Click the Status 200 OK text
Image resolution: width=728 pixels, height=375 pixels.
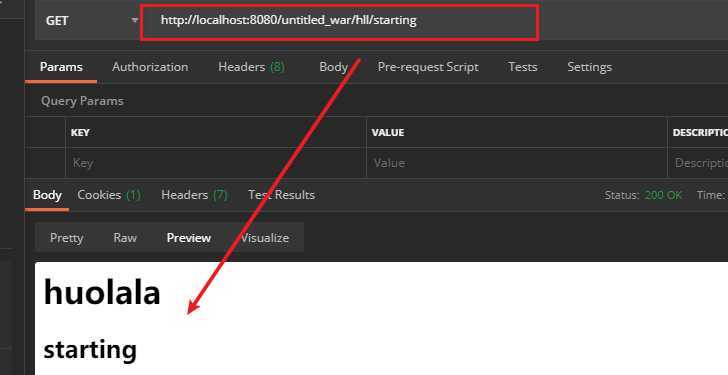[x=643, y=195]
